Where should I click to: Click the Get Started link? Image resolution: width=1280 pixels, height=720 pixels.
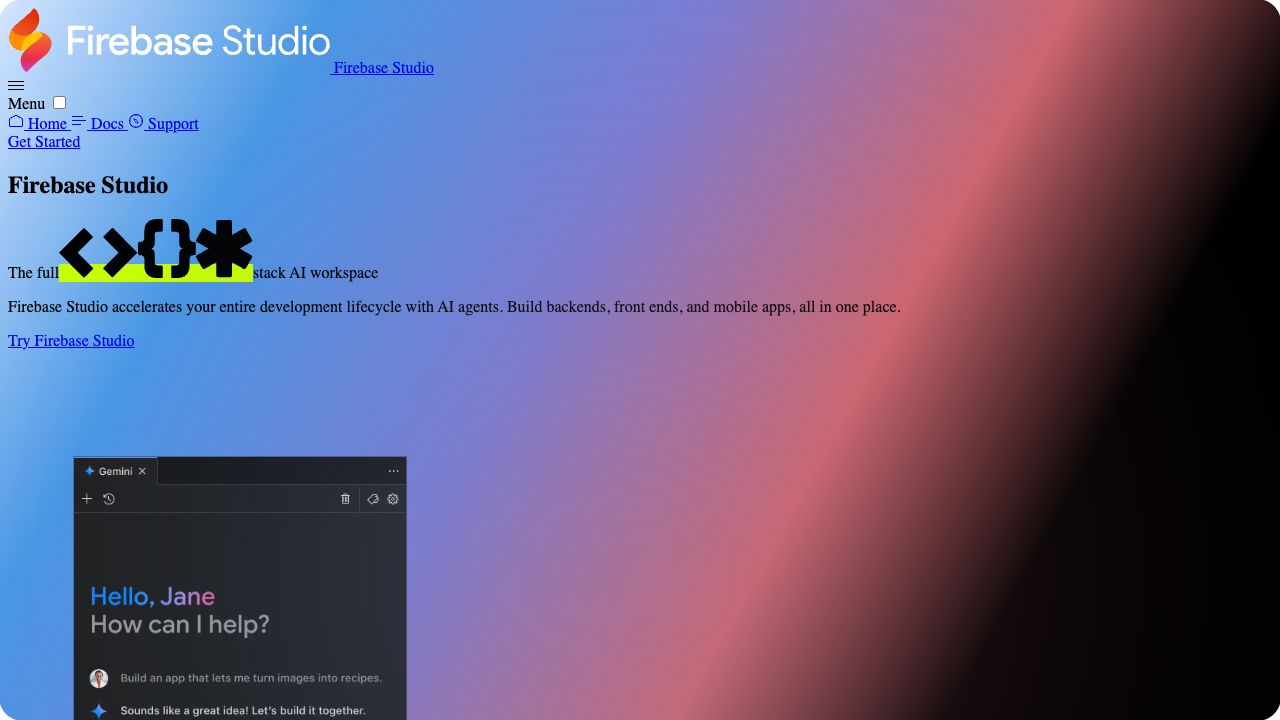(x=44, y=142)
